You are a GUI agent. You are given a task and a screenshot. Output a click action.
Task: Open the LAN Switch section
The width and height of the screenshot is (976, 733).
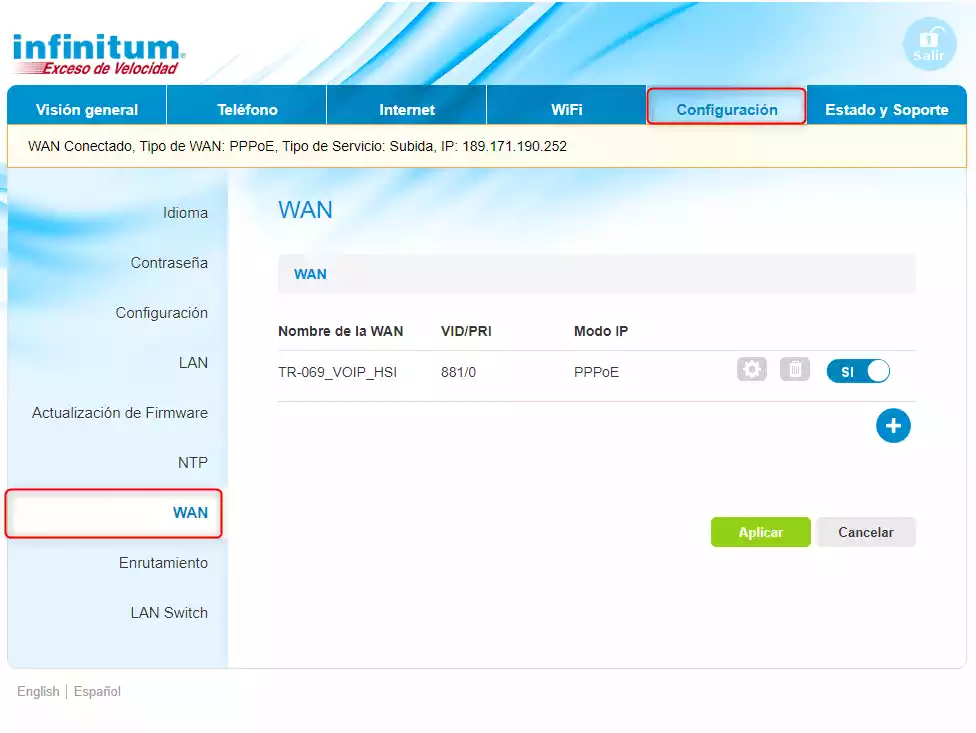[x=169, y=613]
